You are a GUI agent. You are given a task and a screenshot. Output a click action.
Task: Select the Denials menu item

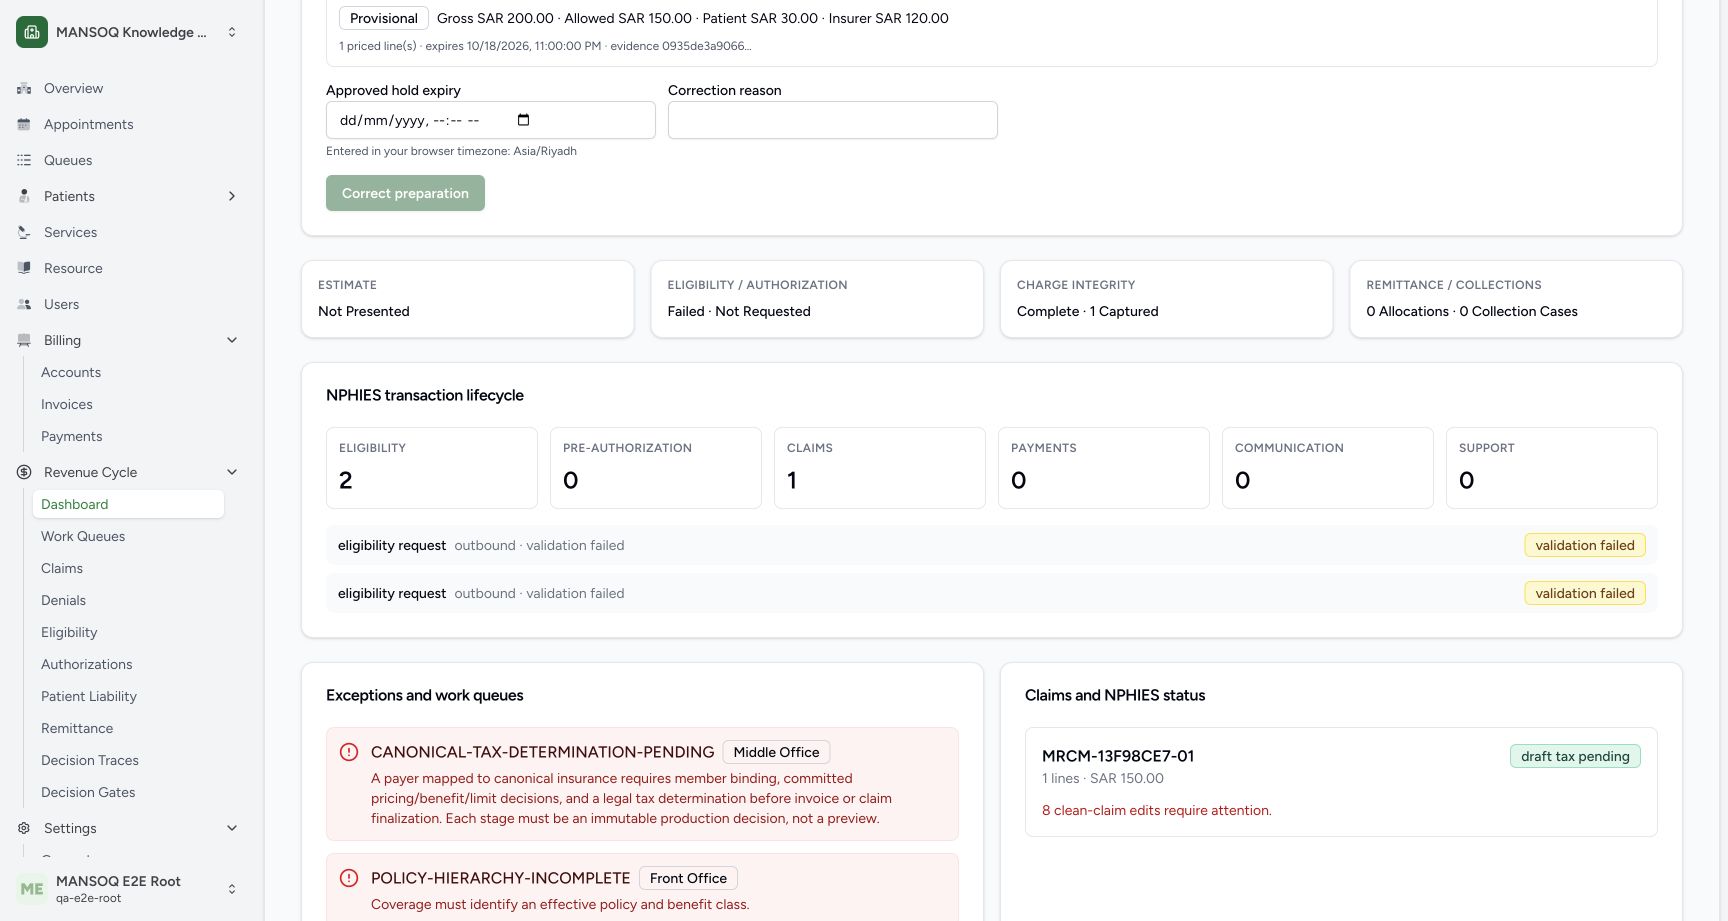coord(128,600)
